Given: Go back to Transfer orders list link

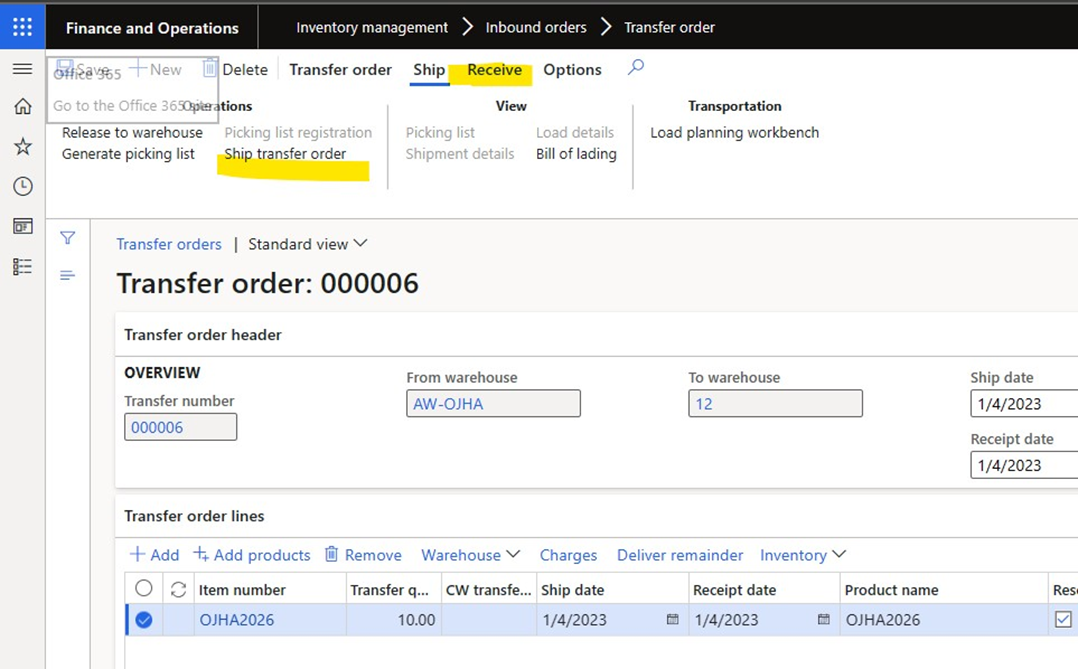Looking at the screenshot, I should click(169, 244).
